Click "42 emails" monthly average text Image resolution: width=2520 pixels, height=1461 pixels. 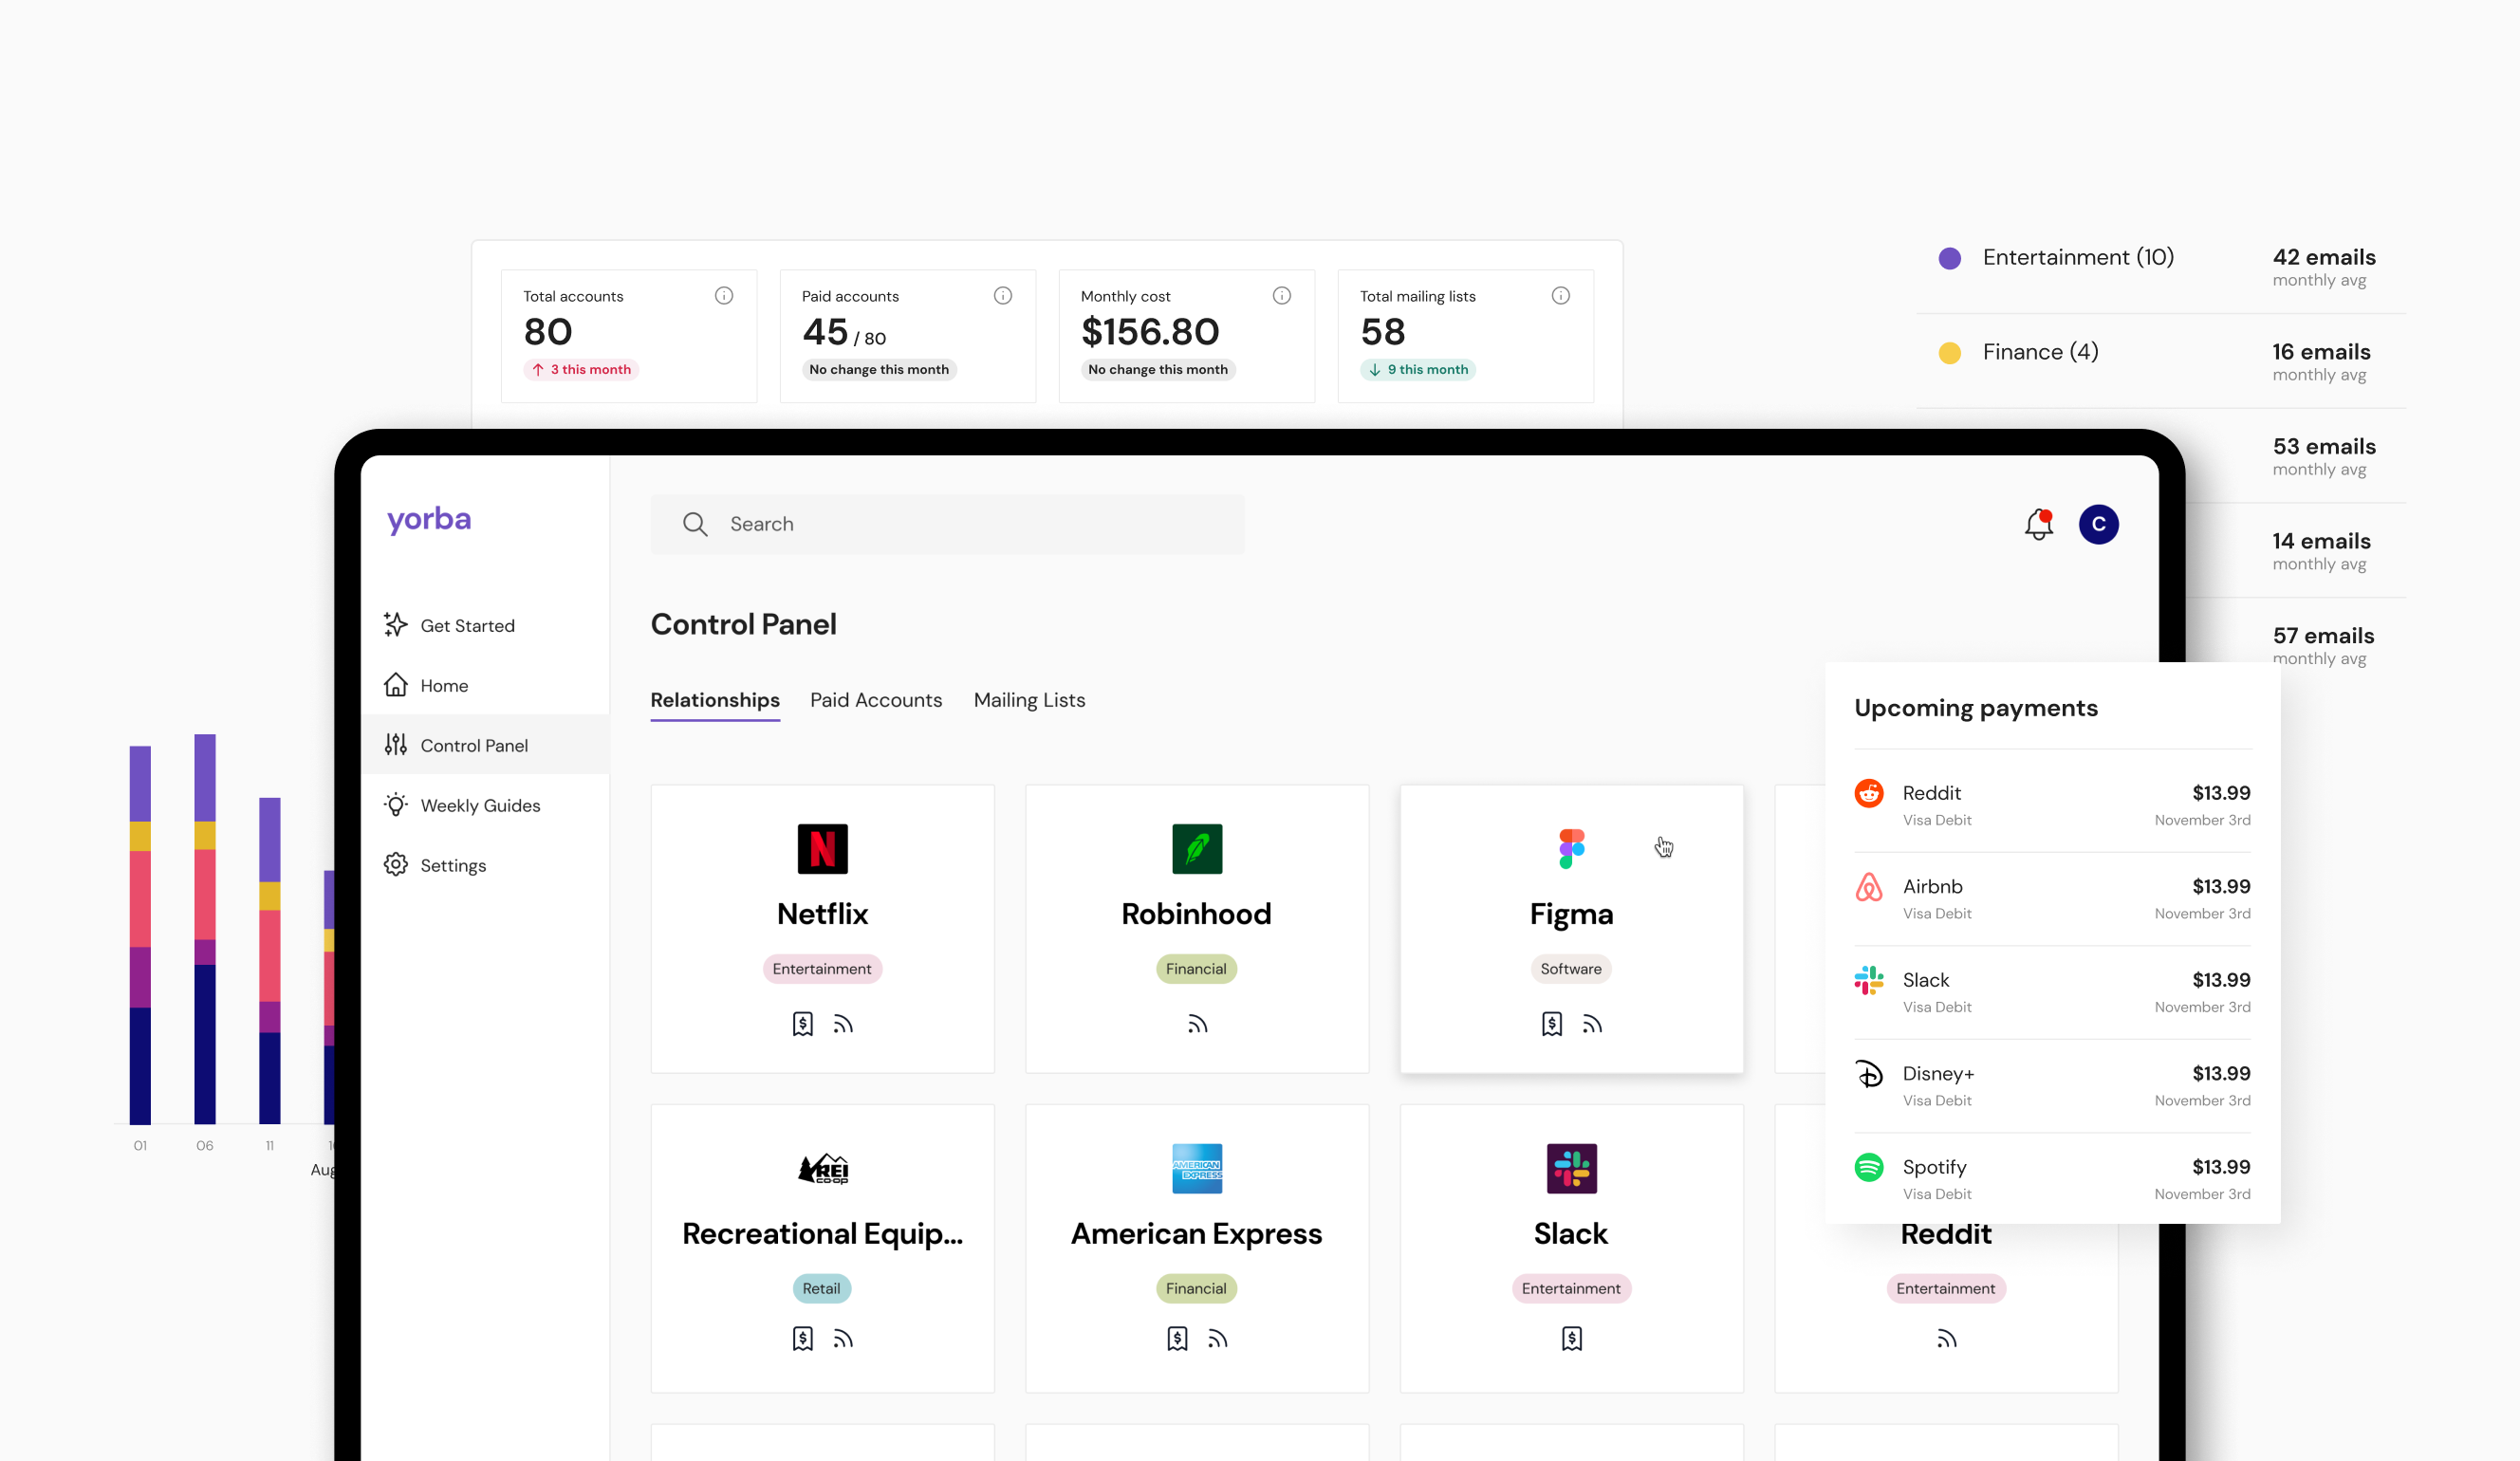click(2324, 257)
